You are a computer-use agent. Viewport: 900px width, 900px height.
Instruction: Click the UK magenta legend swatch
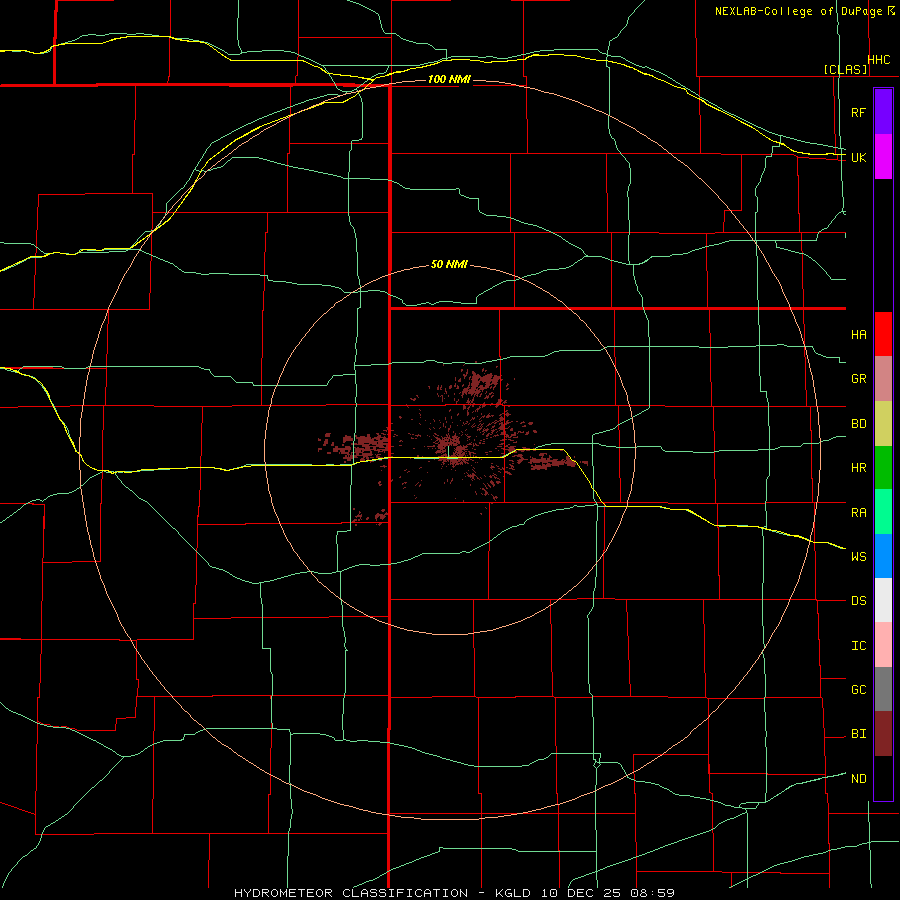pos(883,157)
